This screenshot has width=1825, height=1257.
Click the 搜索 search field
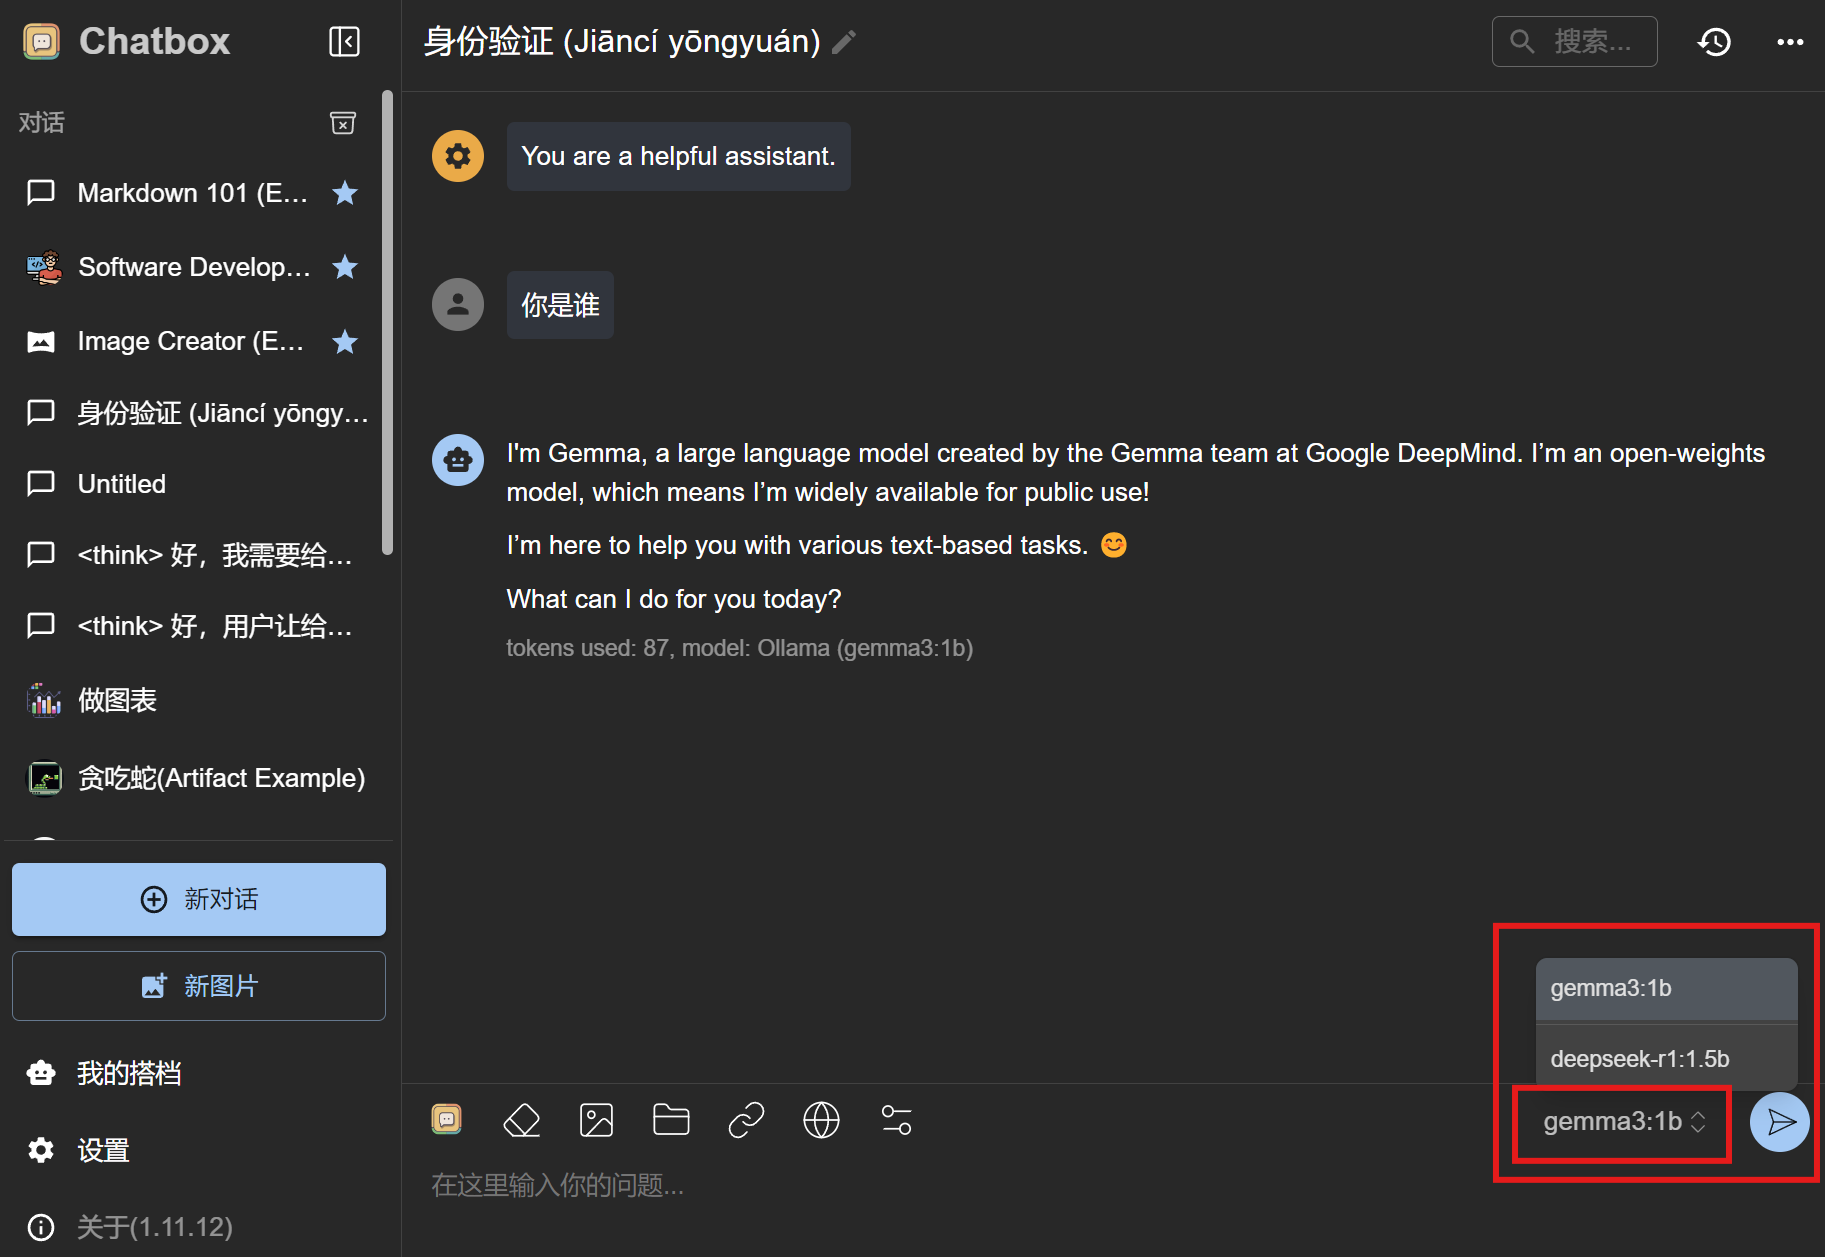pos(1574,41)
